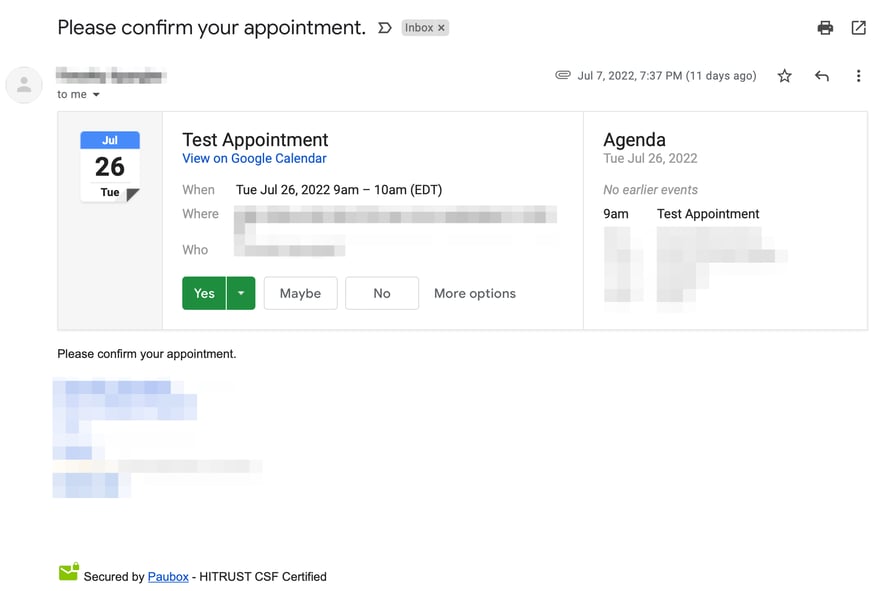
Task: RSVP Yes to Test Appointment
Action: coord(204,293)
